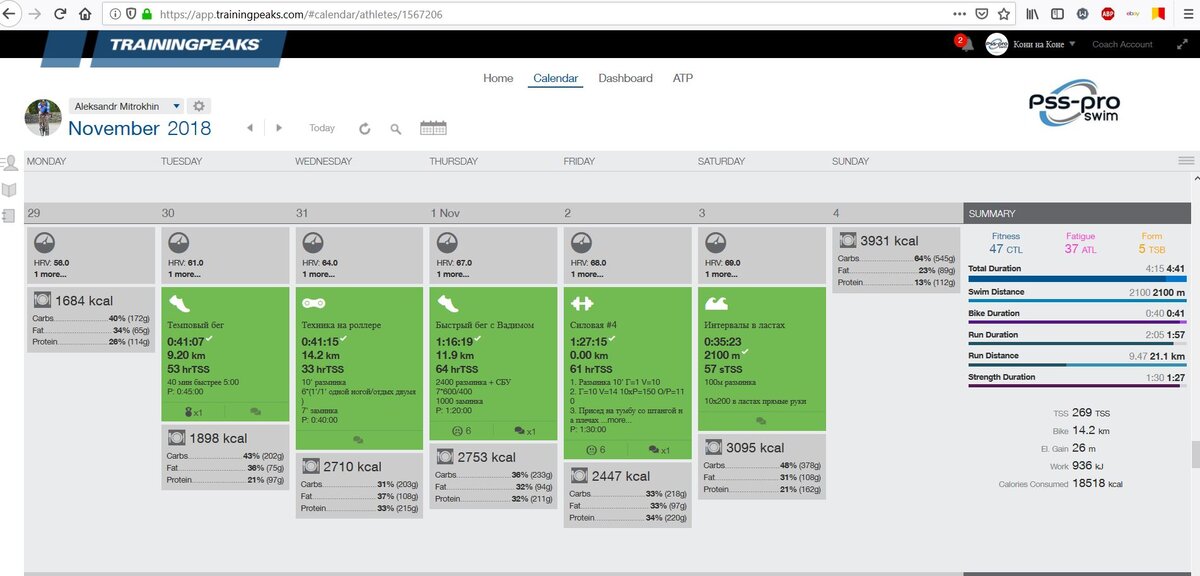Screen dimensions: 1200x576
Task: Expand '...more' in Силовая #4 description
Action: tap(619, 420)
